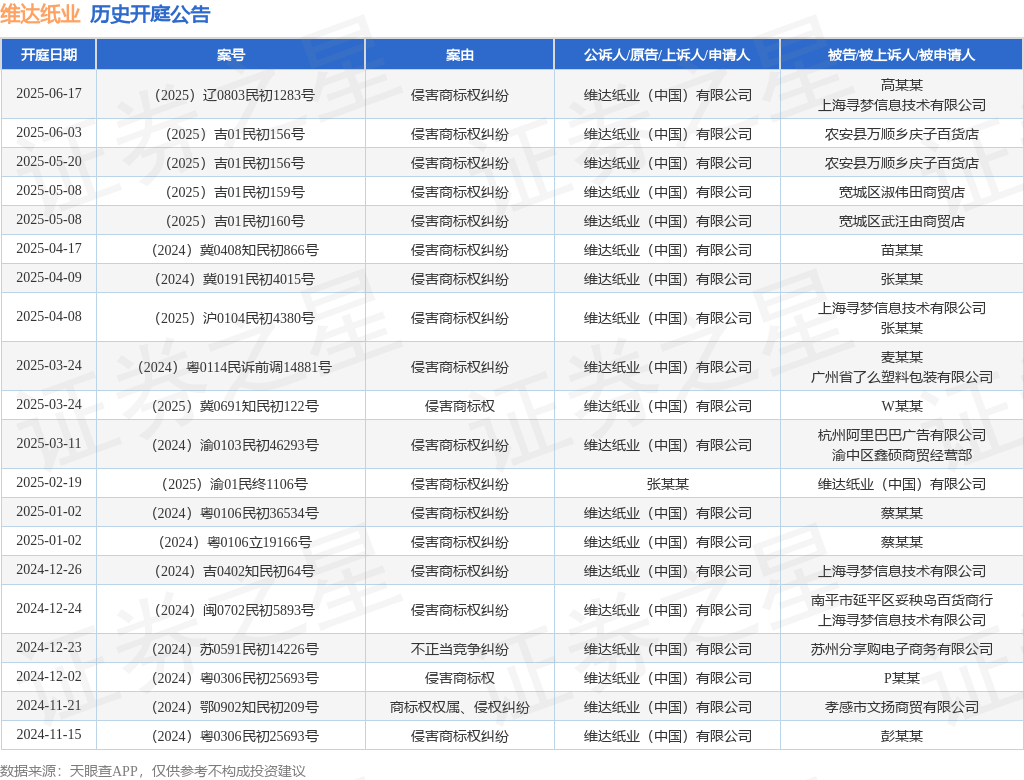Click the 公诉人/原告/上诉人/申请人 column header
Screen dimensions: 1024x780
667,55
